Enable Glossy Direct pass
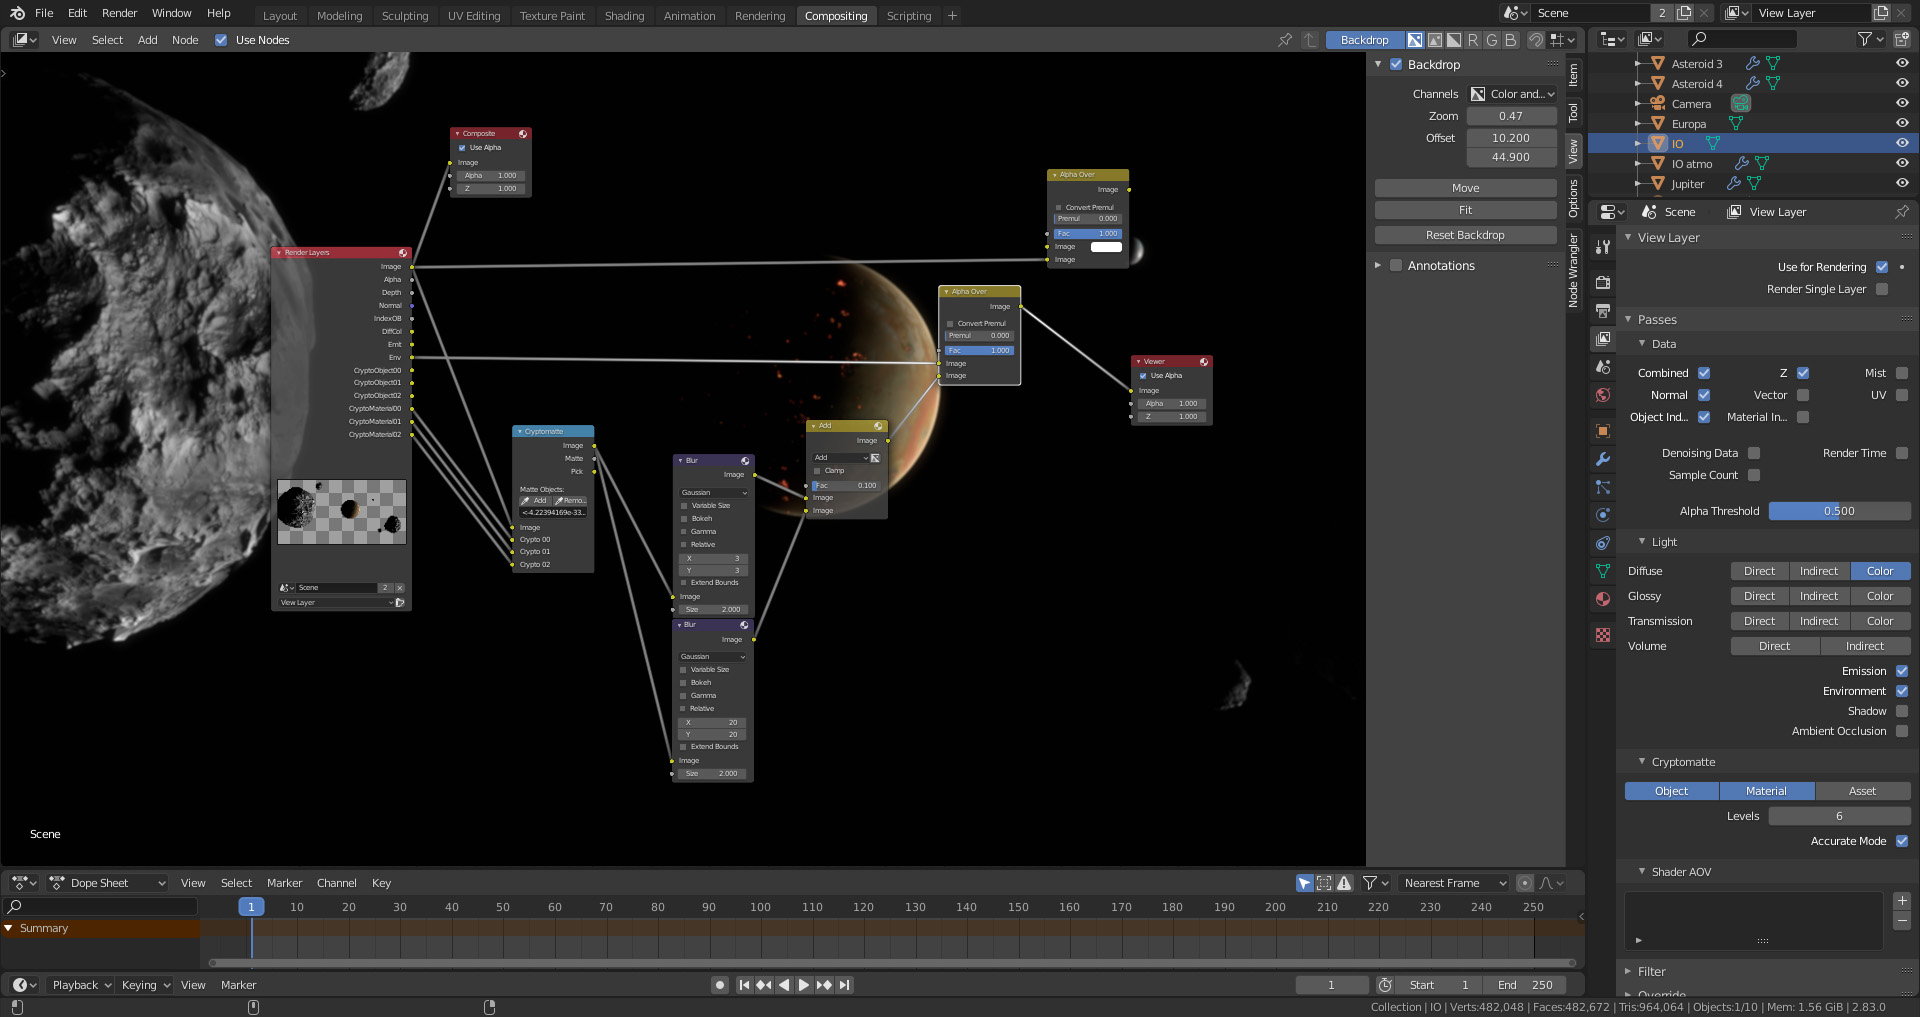The height and width of the screenshot is (1017, 1920). point(1759,596)
